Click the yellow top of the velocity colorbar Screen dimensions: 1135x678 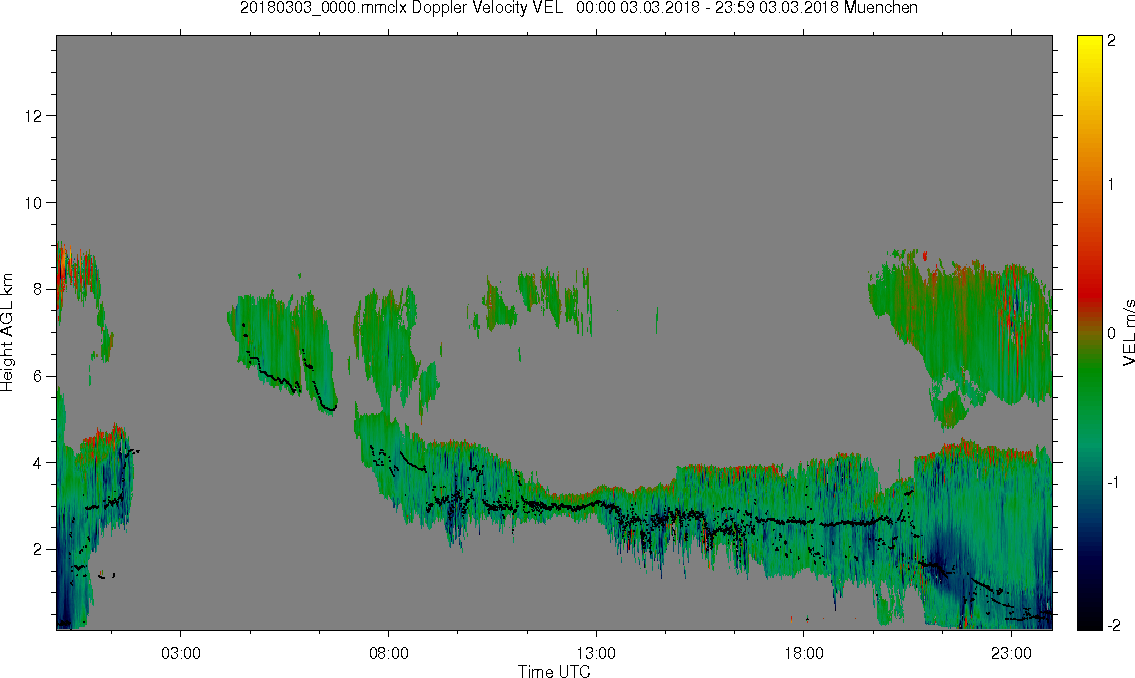pos(1089,45)
